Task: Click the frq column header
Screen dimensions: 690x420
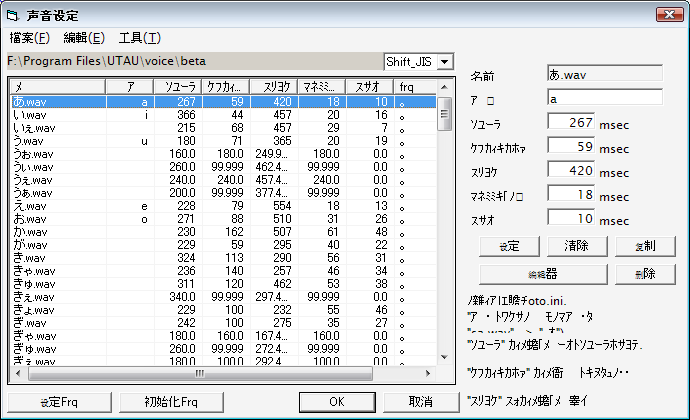Action: click(x=415, y=87)
